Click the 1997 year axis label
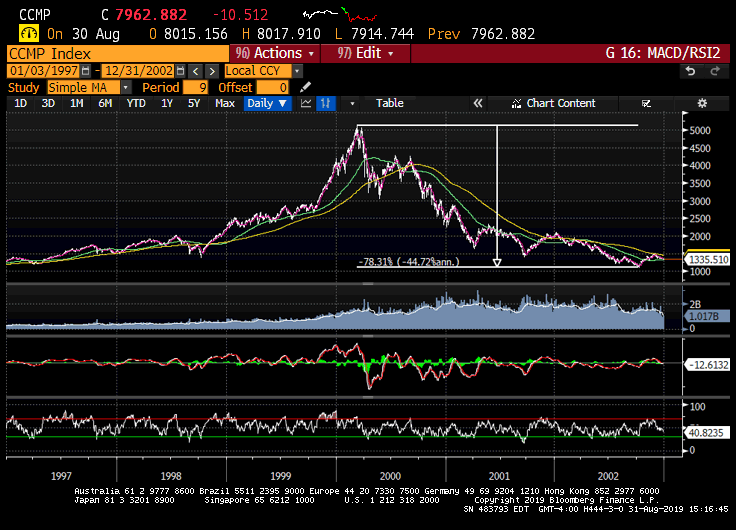Screen dimensions: 736x530 pos(61,476)
